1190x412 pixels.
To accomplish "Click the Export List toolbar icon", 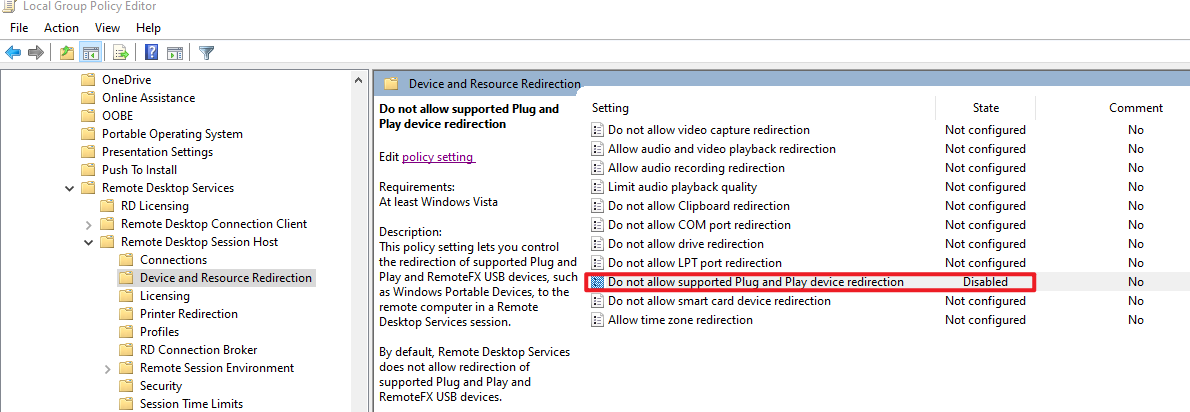I will point(121,53).
